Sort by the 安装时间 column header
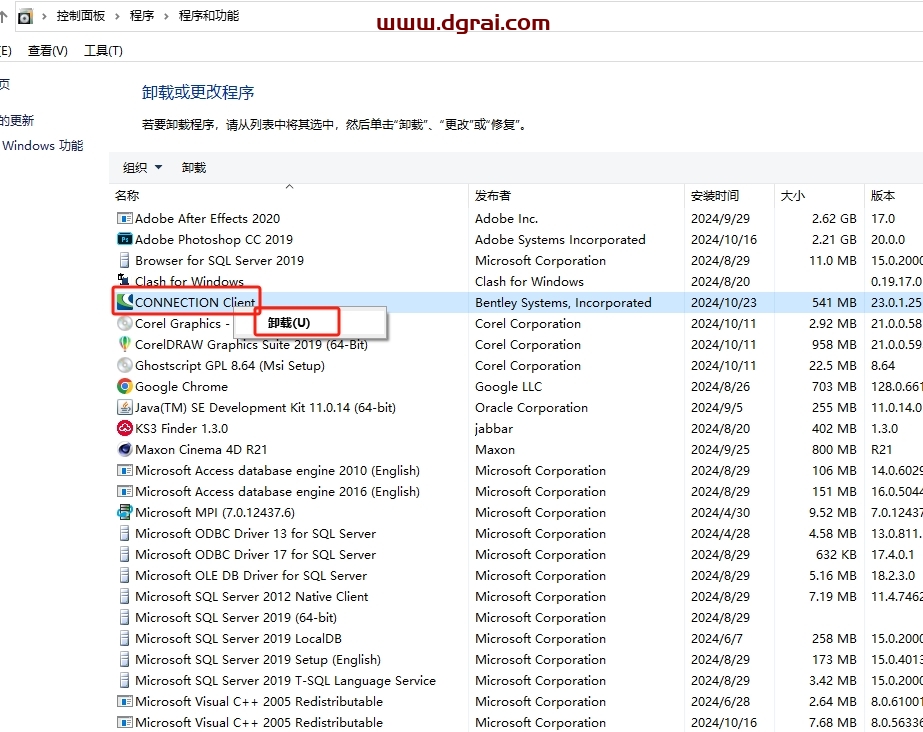This screenshot has height=732, width=923. pos(715,195)
